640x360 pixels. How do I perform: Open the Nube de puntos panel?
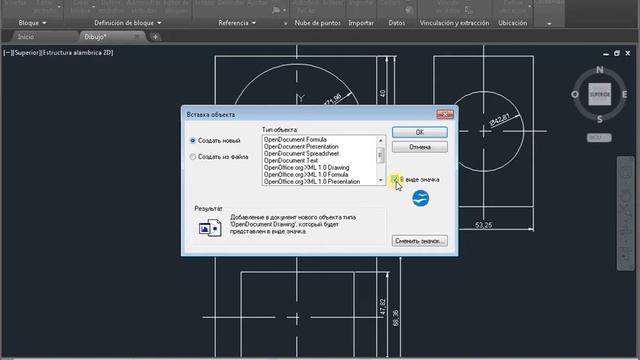click(318, 23)
